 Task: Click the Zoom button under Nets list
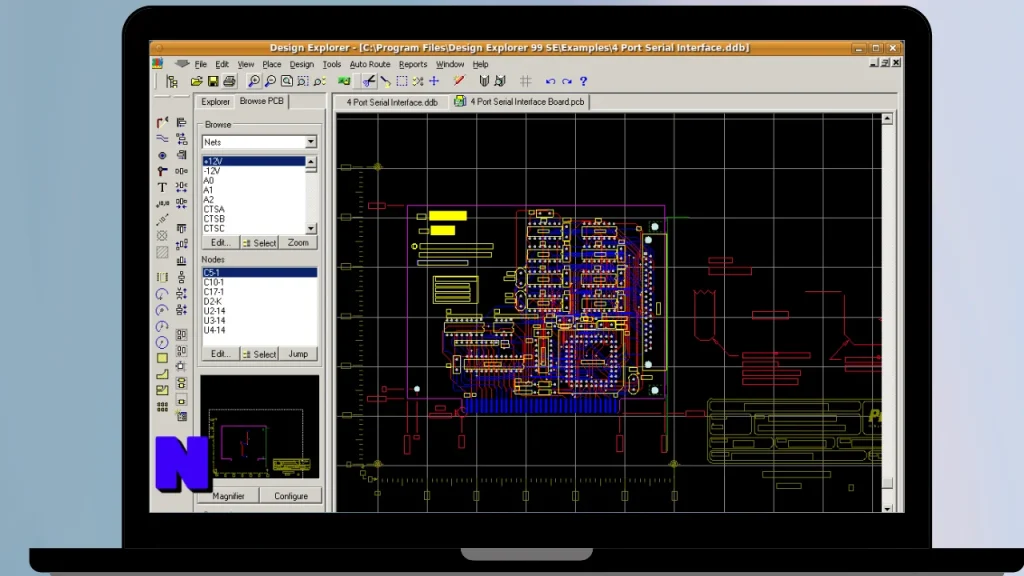coord(298,243)
